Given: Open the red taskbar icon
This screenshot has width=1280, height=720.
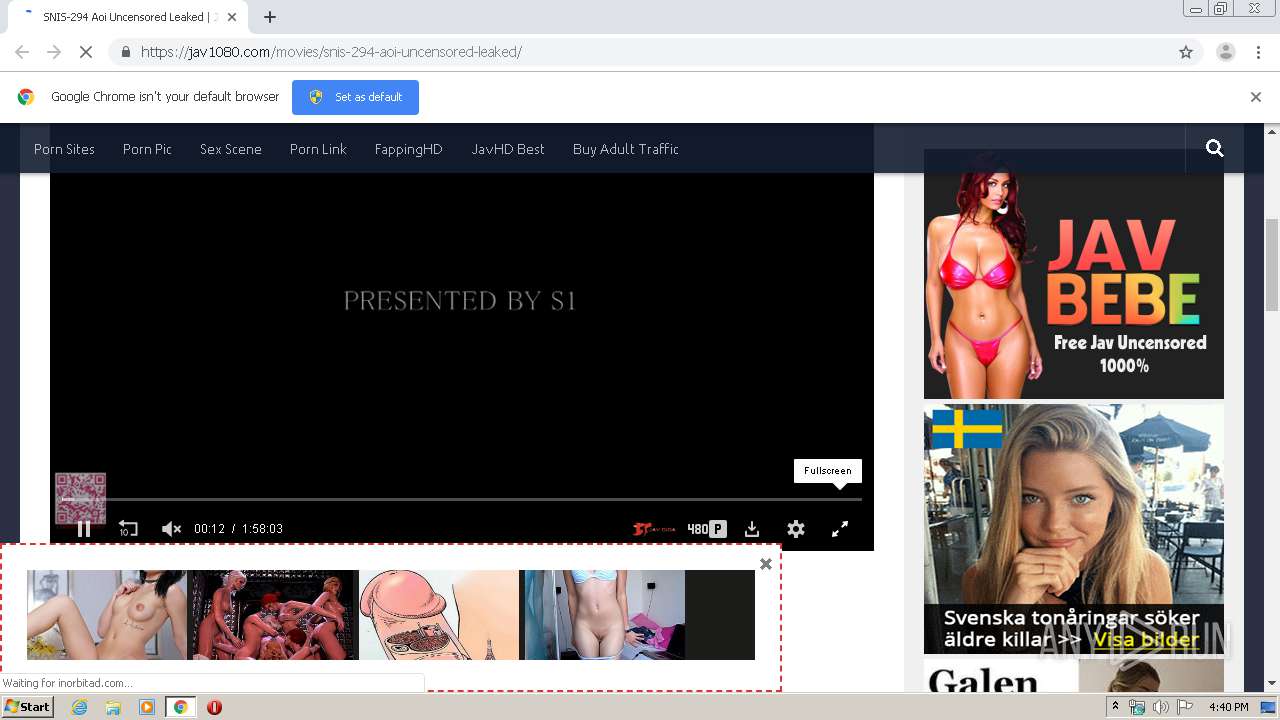Looking at the screenshot, I should tap(214, 707).
